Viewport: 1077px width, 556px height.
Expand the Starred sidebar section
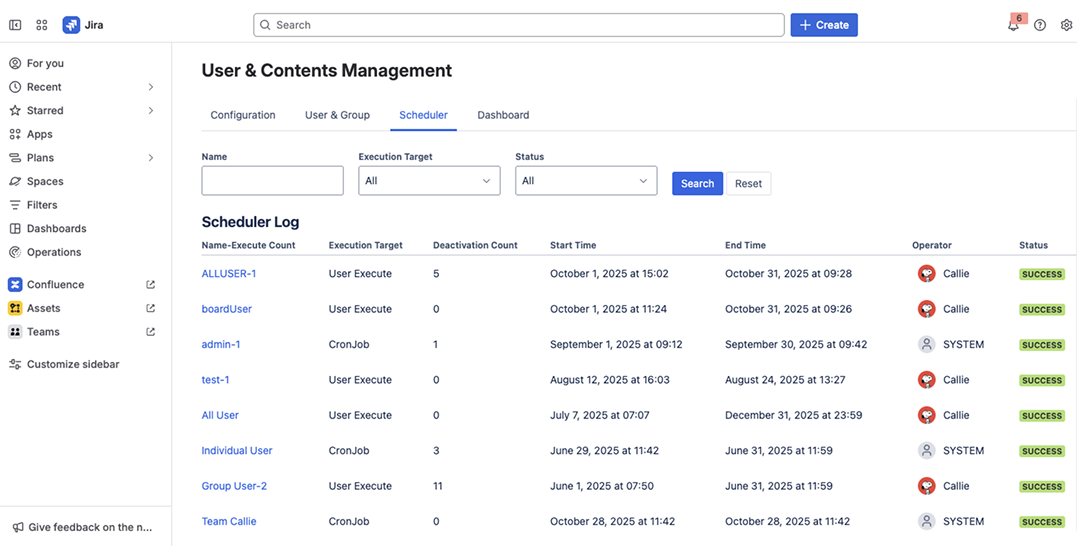coord(151,111)
